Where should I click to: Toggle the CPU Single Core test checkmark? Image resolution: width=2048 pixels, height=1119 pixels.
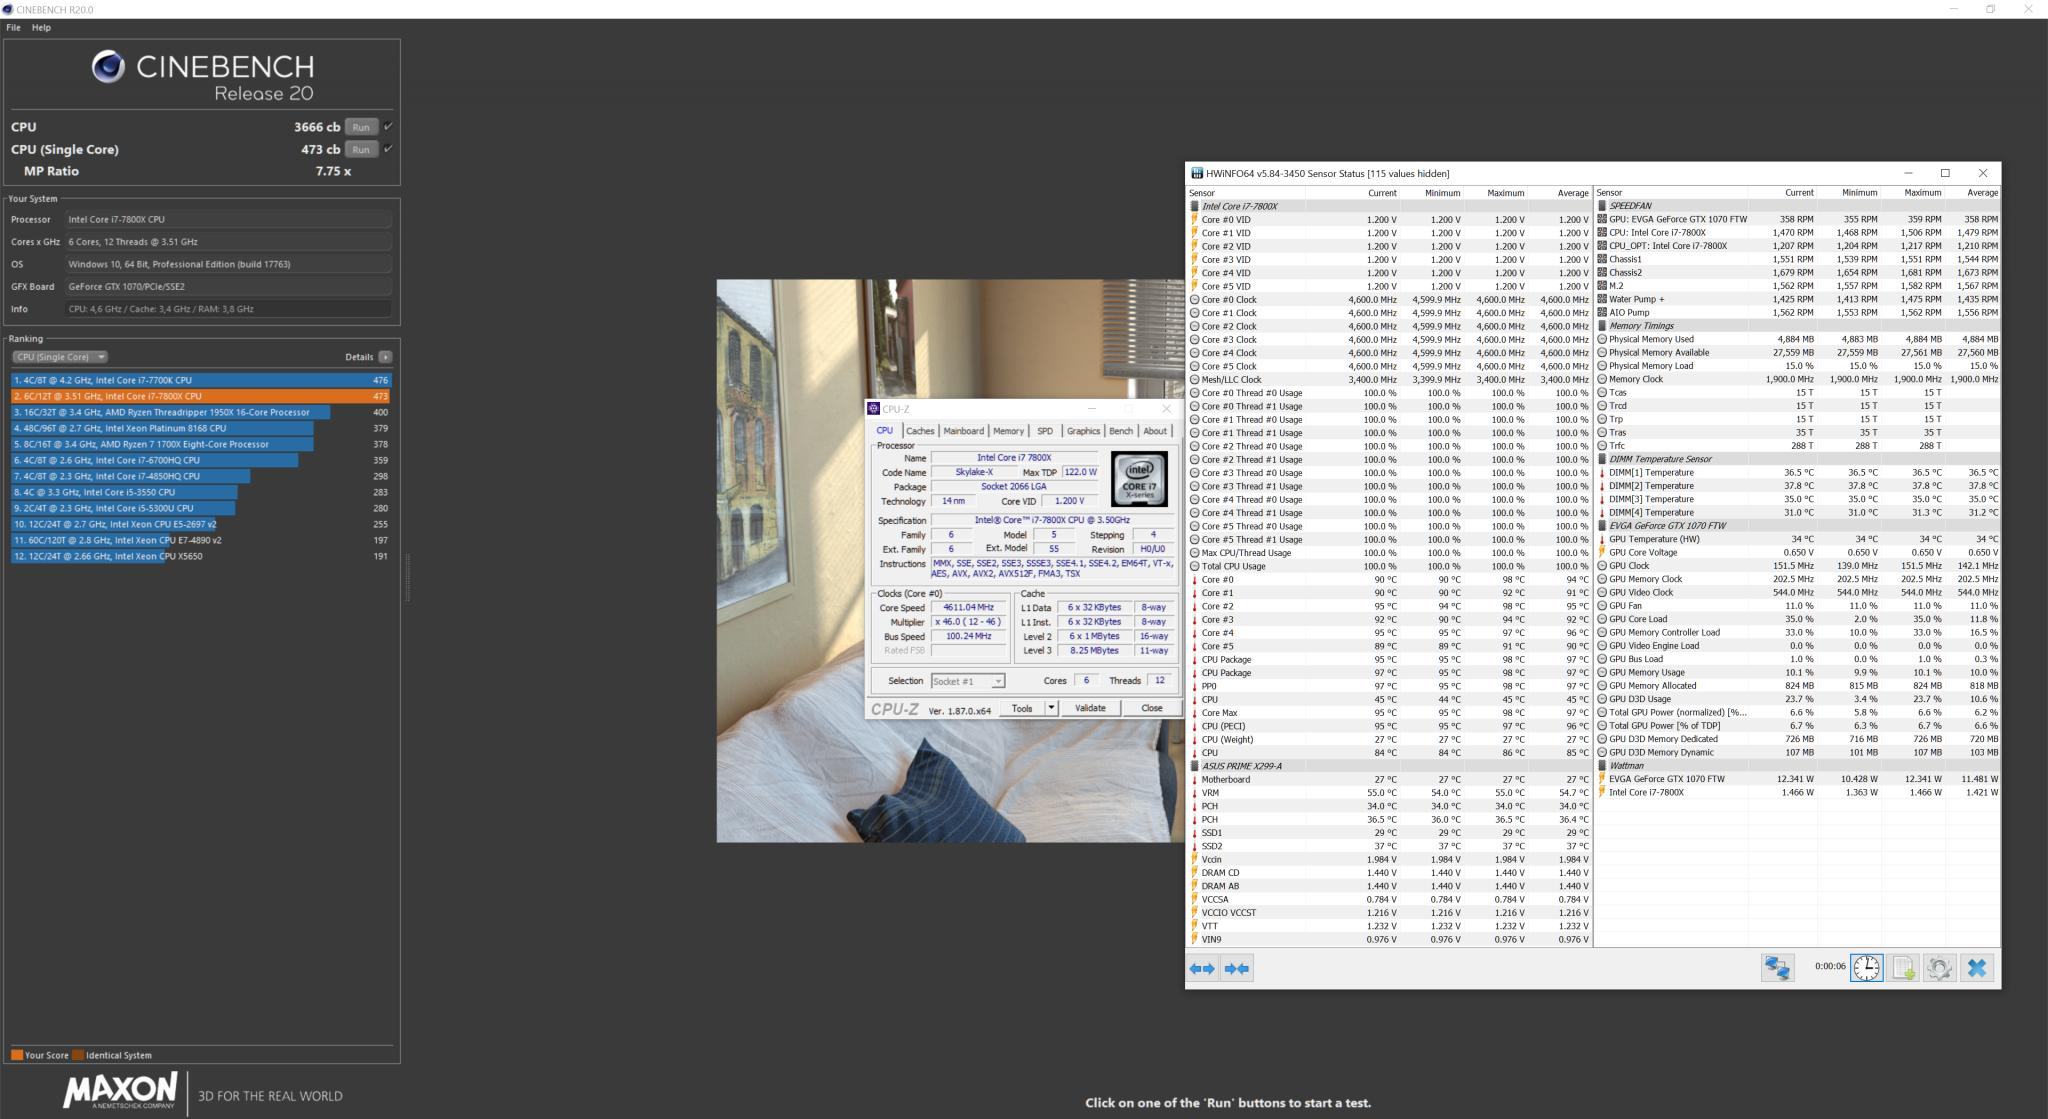click(x=388, y=149)
